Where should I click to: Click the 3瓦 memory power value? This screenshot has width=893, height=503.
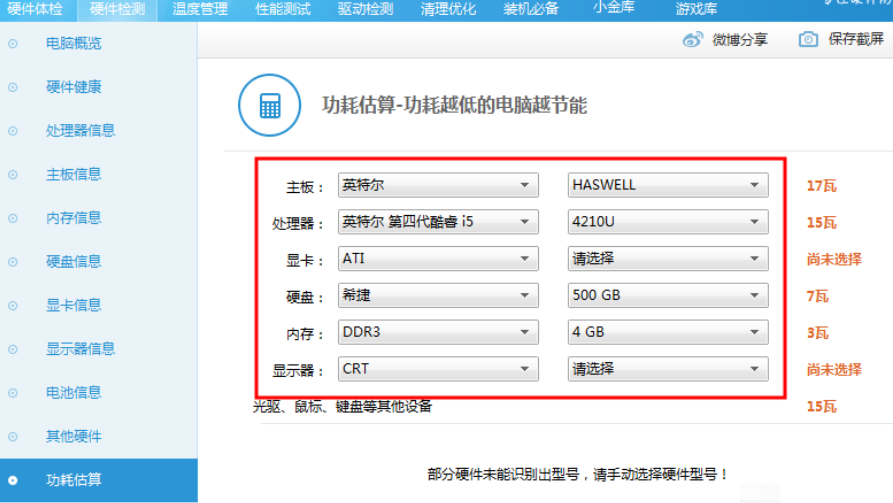coord(817,333)
